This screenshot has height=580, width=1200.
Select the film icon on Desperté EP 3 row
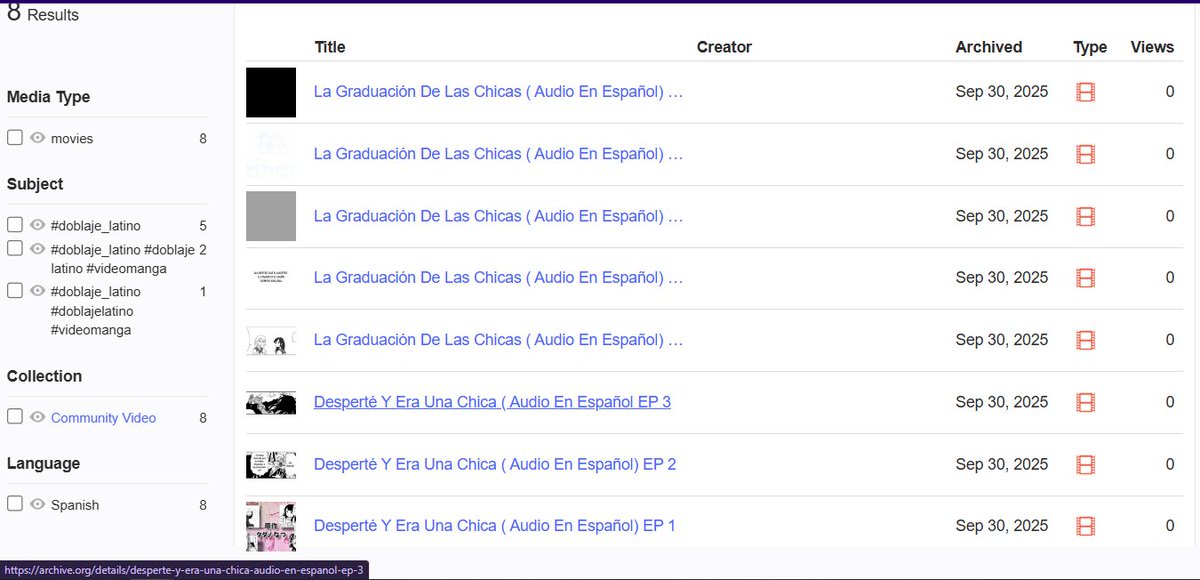pos(1085,402)
